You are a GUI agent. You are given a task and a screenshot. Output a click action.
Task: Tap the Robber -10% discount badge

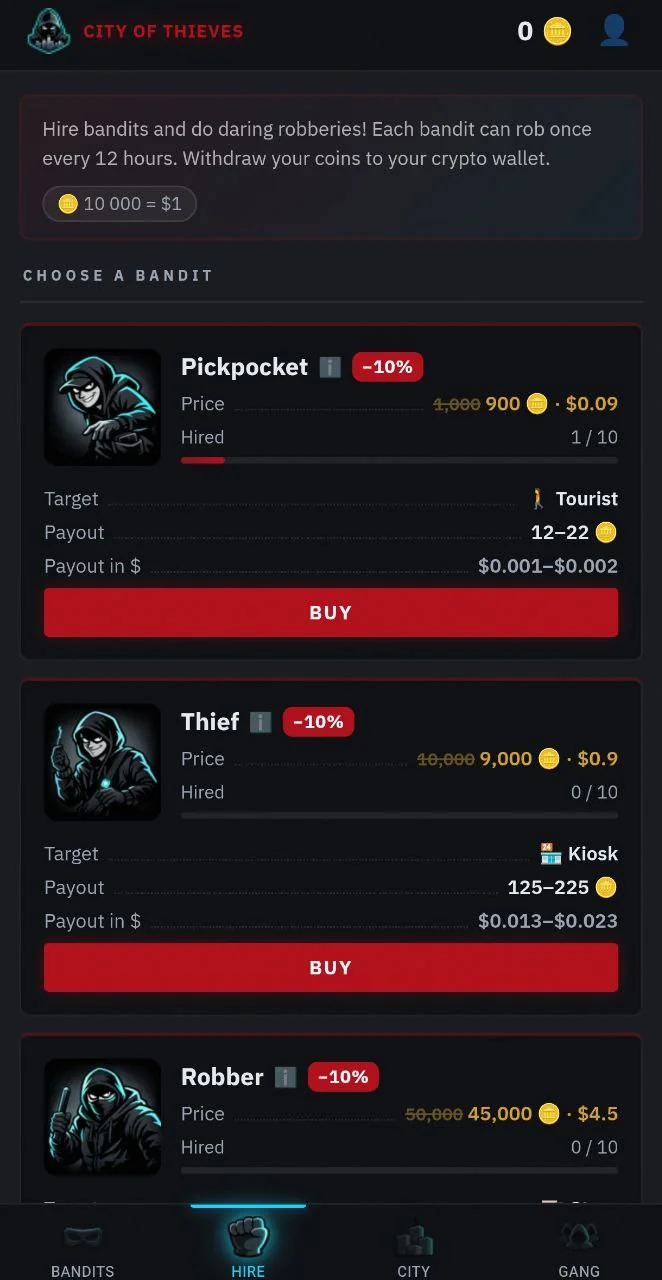click(343, 1077)
